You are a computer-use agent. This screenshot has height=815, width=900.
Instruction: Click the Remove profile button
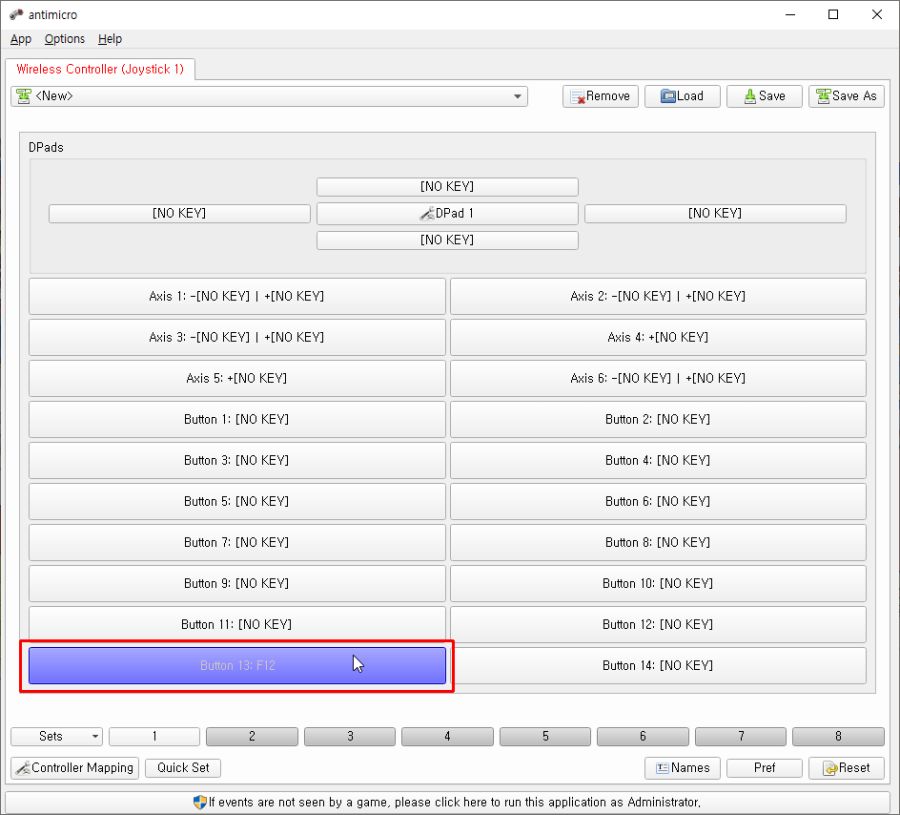coord(600,96)
